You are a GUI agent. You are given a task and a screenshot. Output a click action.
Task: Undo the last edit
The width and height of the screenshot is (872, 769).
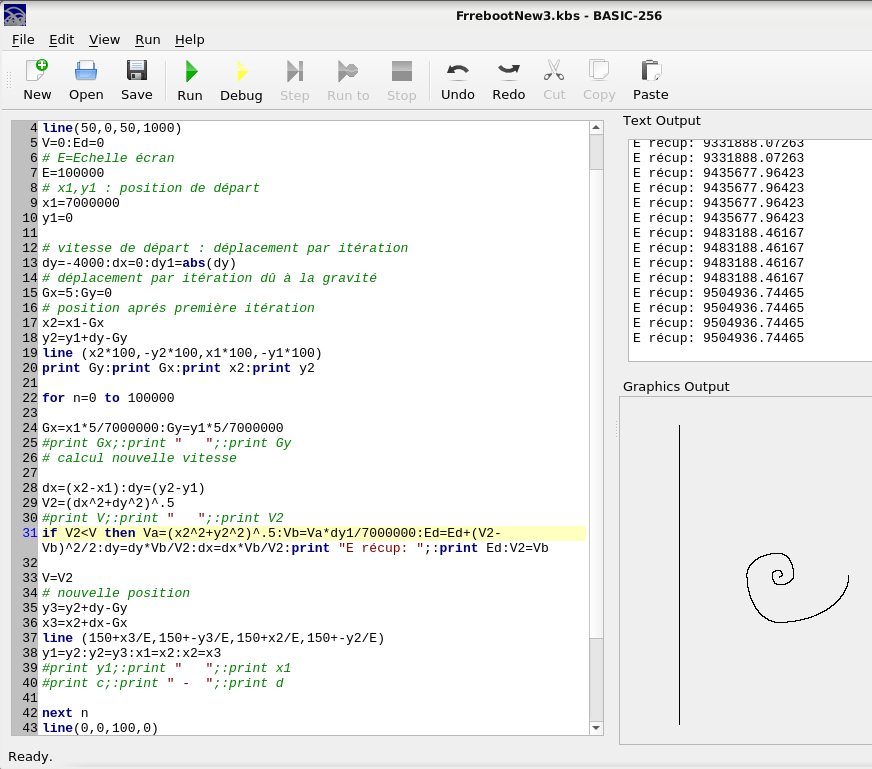(x=458, y=80)
